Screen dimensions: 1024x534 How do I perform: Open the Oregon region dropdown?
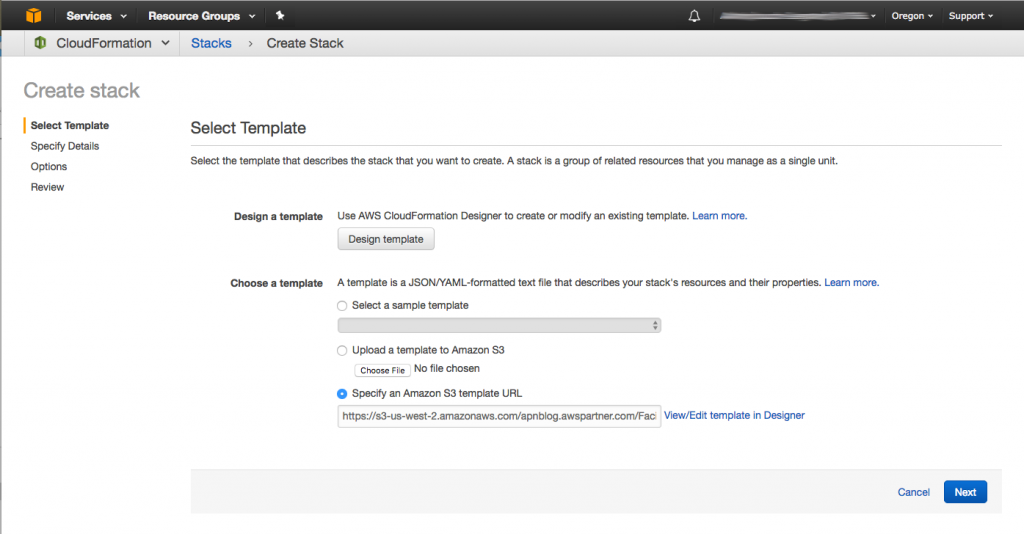[x=912, y=16]
